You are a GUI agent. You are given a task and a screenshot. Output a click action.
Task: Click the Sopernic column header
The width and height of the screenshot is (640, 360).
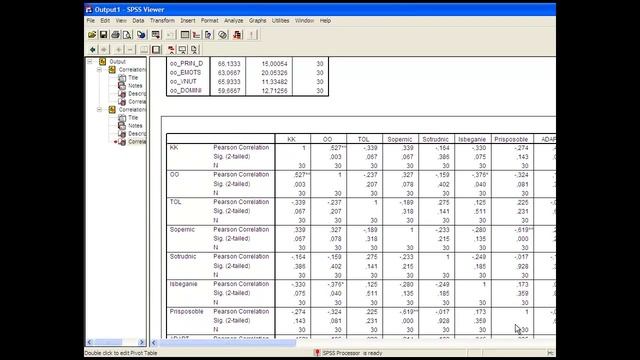tap(400, 140)
